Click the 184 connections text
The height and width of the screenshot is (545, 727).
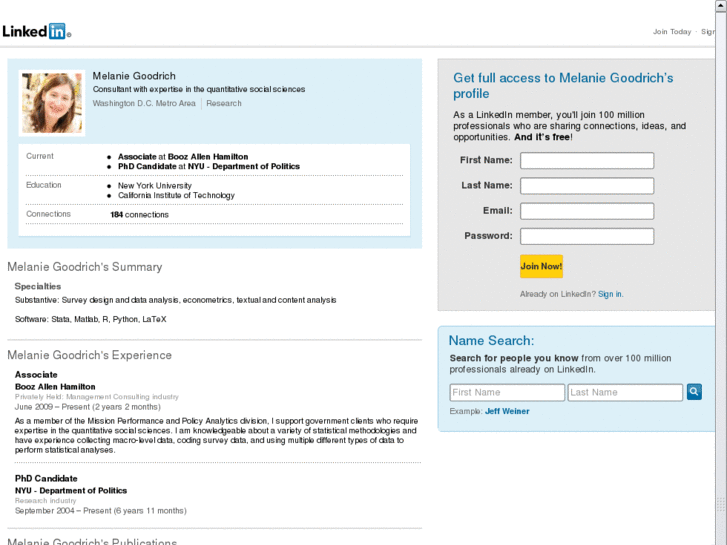[x=139, y=215]
